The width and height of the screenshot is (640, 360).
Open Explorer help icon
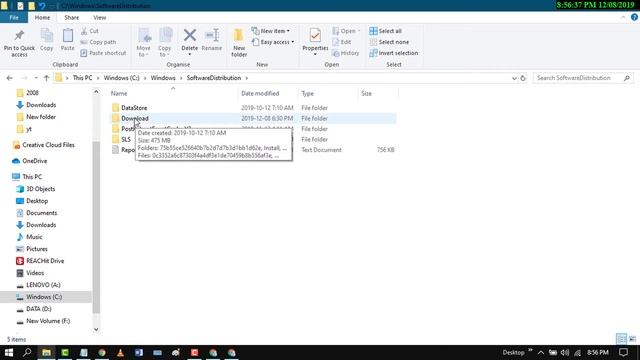634,17
